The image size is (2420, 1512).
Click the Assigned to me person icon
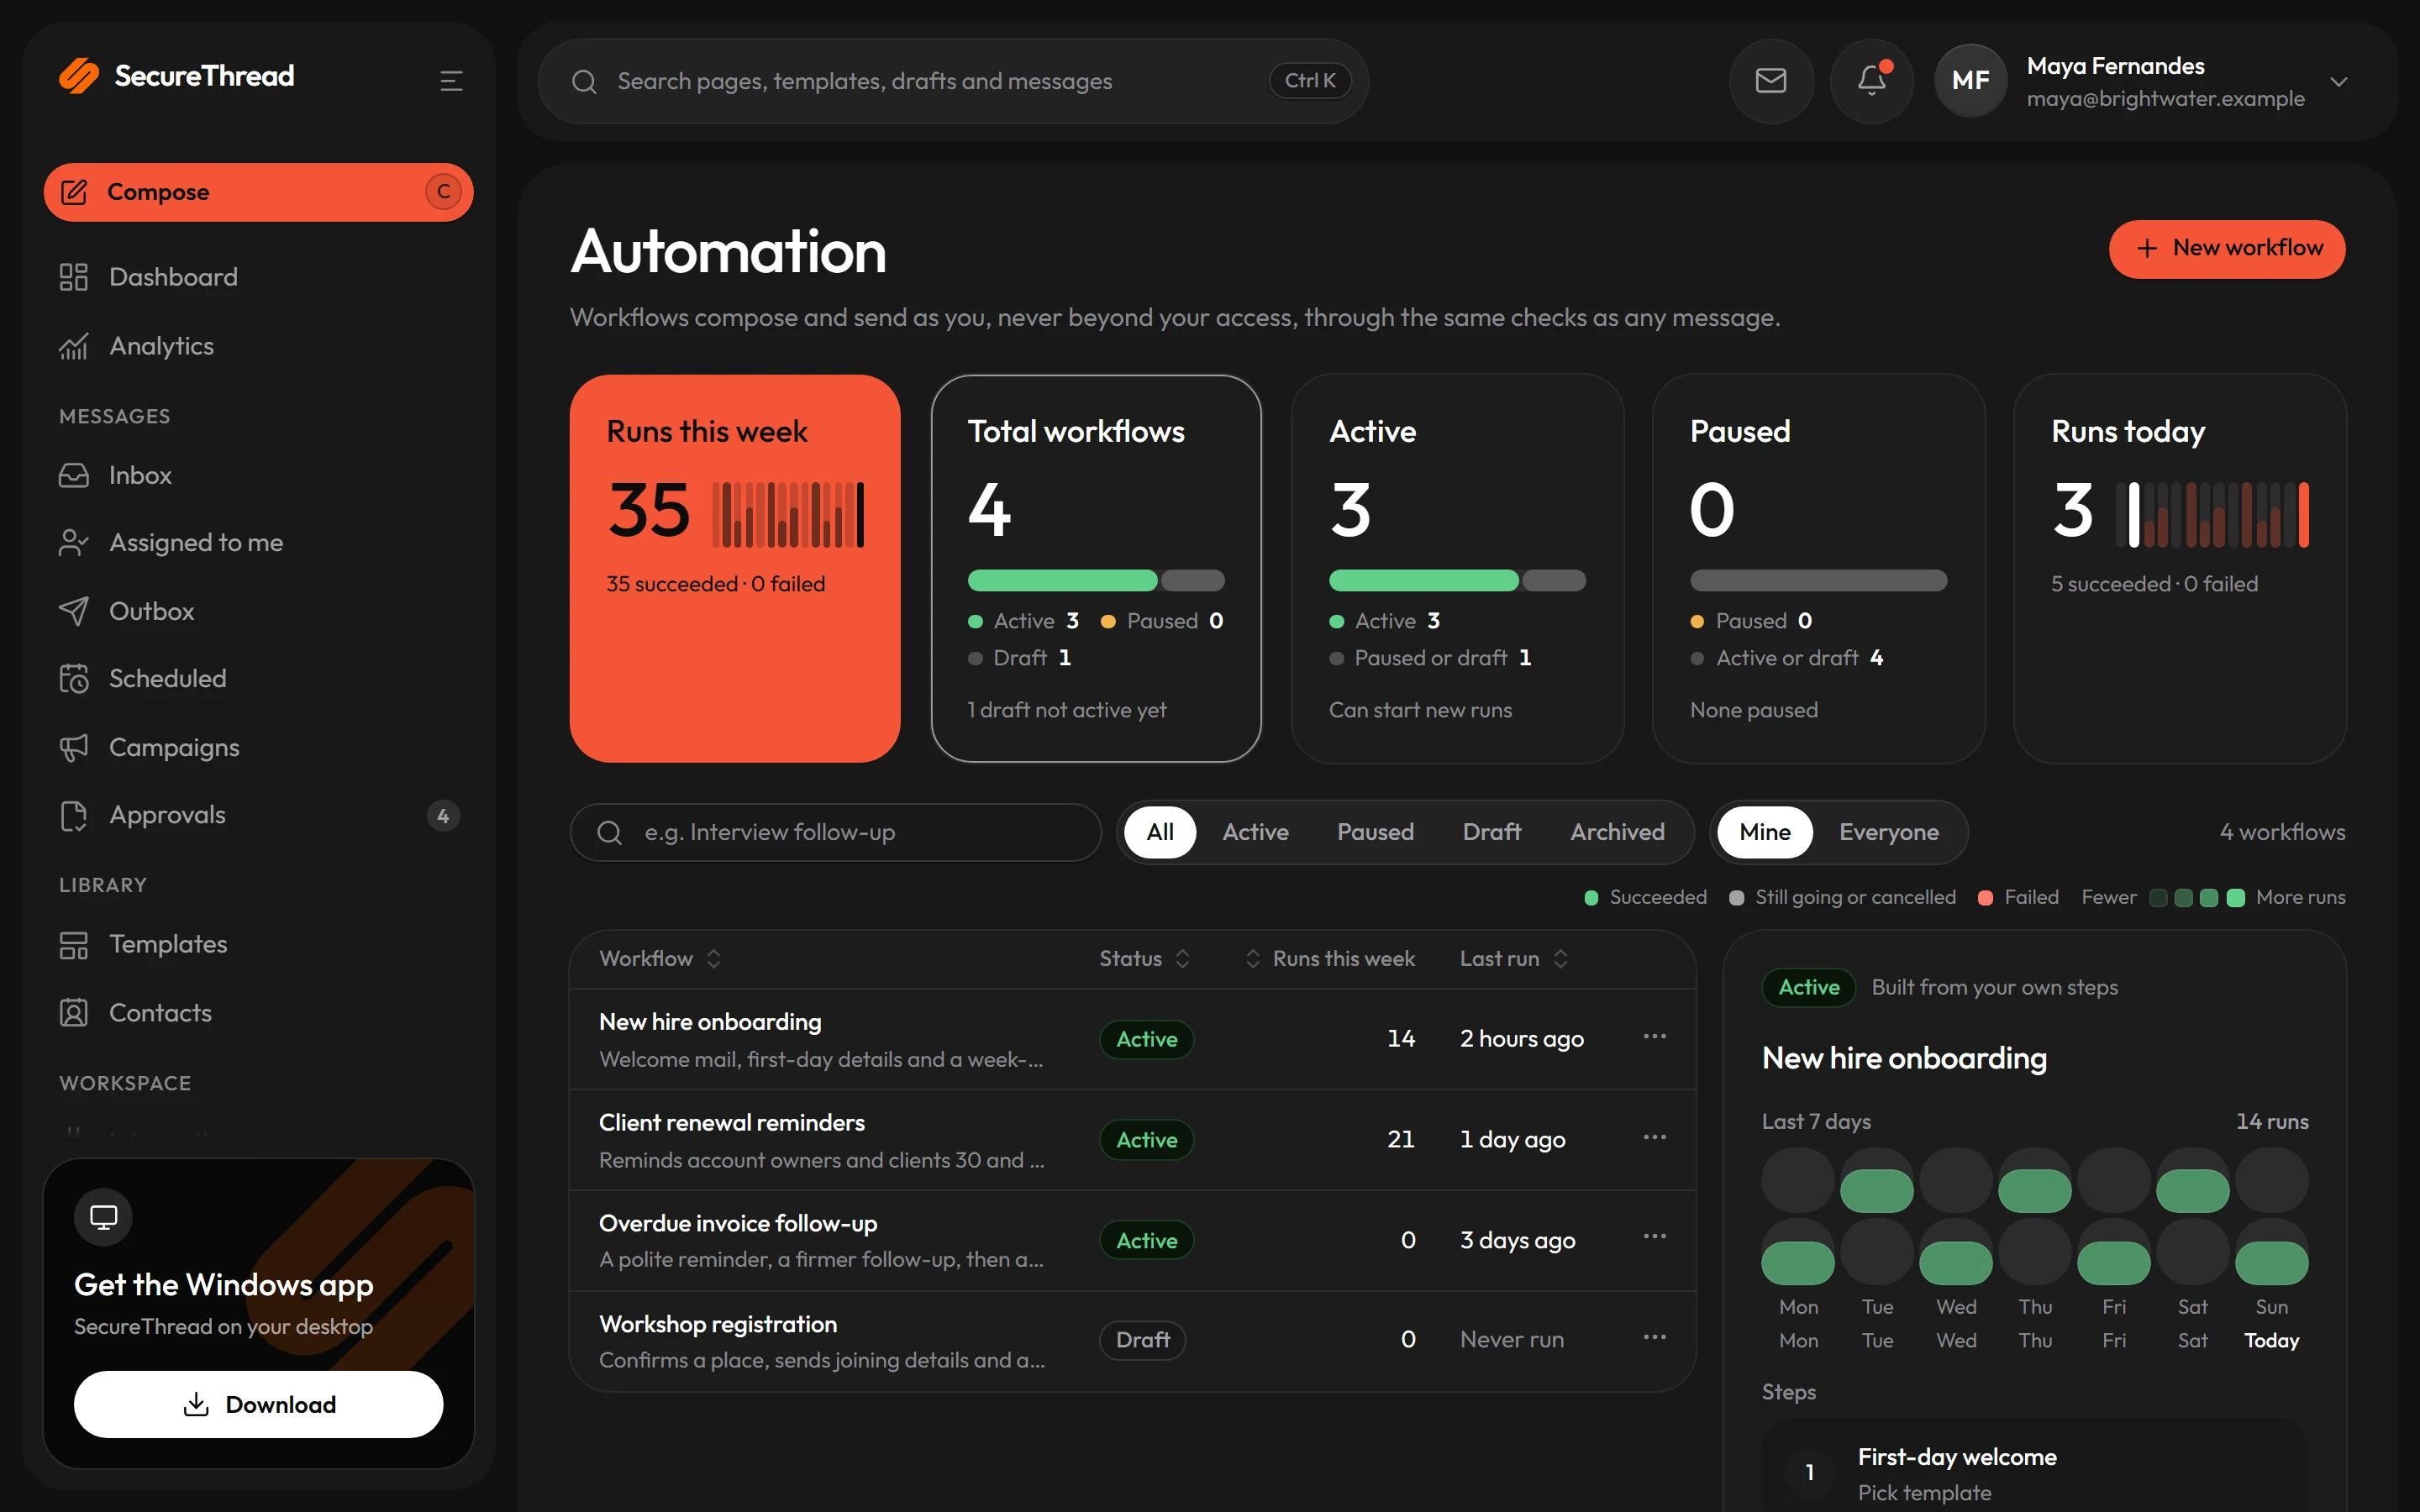pos(74,542)
